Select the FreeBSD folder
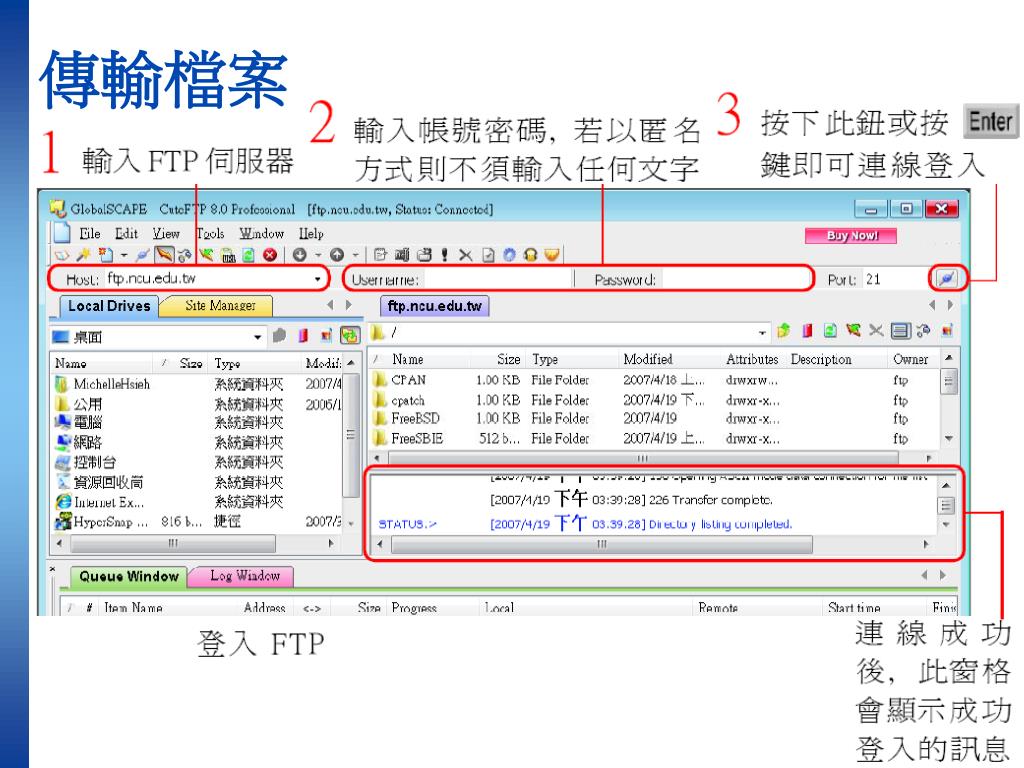1024x768 pixels. coord(415,419)
